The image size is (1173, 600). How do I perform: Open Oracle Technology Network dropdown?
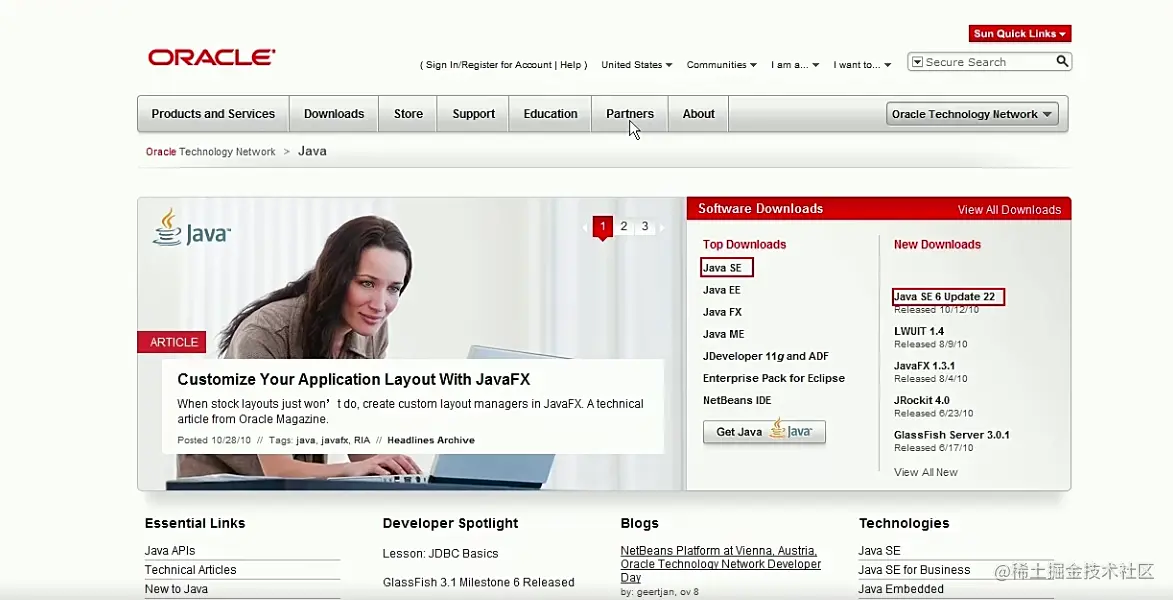[x=972, y=114]
